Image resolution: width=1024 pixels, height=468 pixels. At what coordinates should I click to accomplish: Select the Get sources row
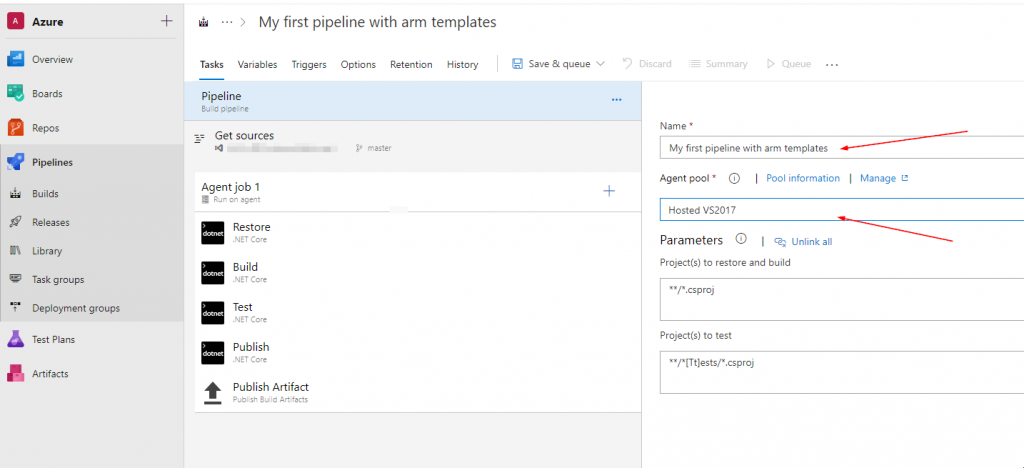[413, 141]
